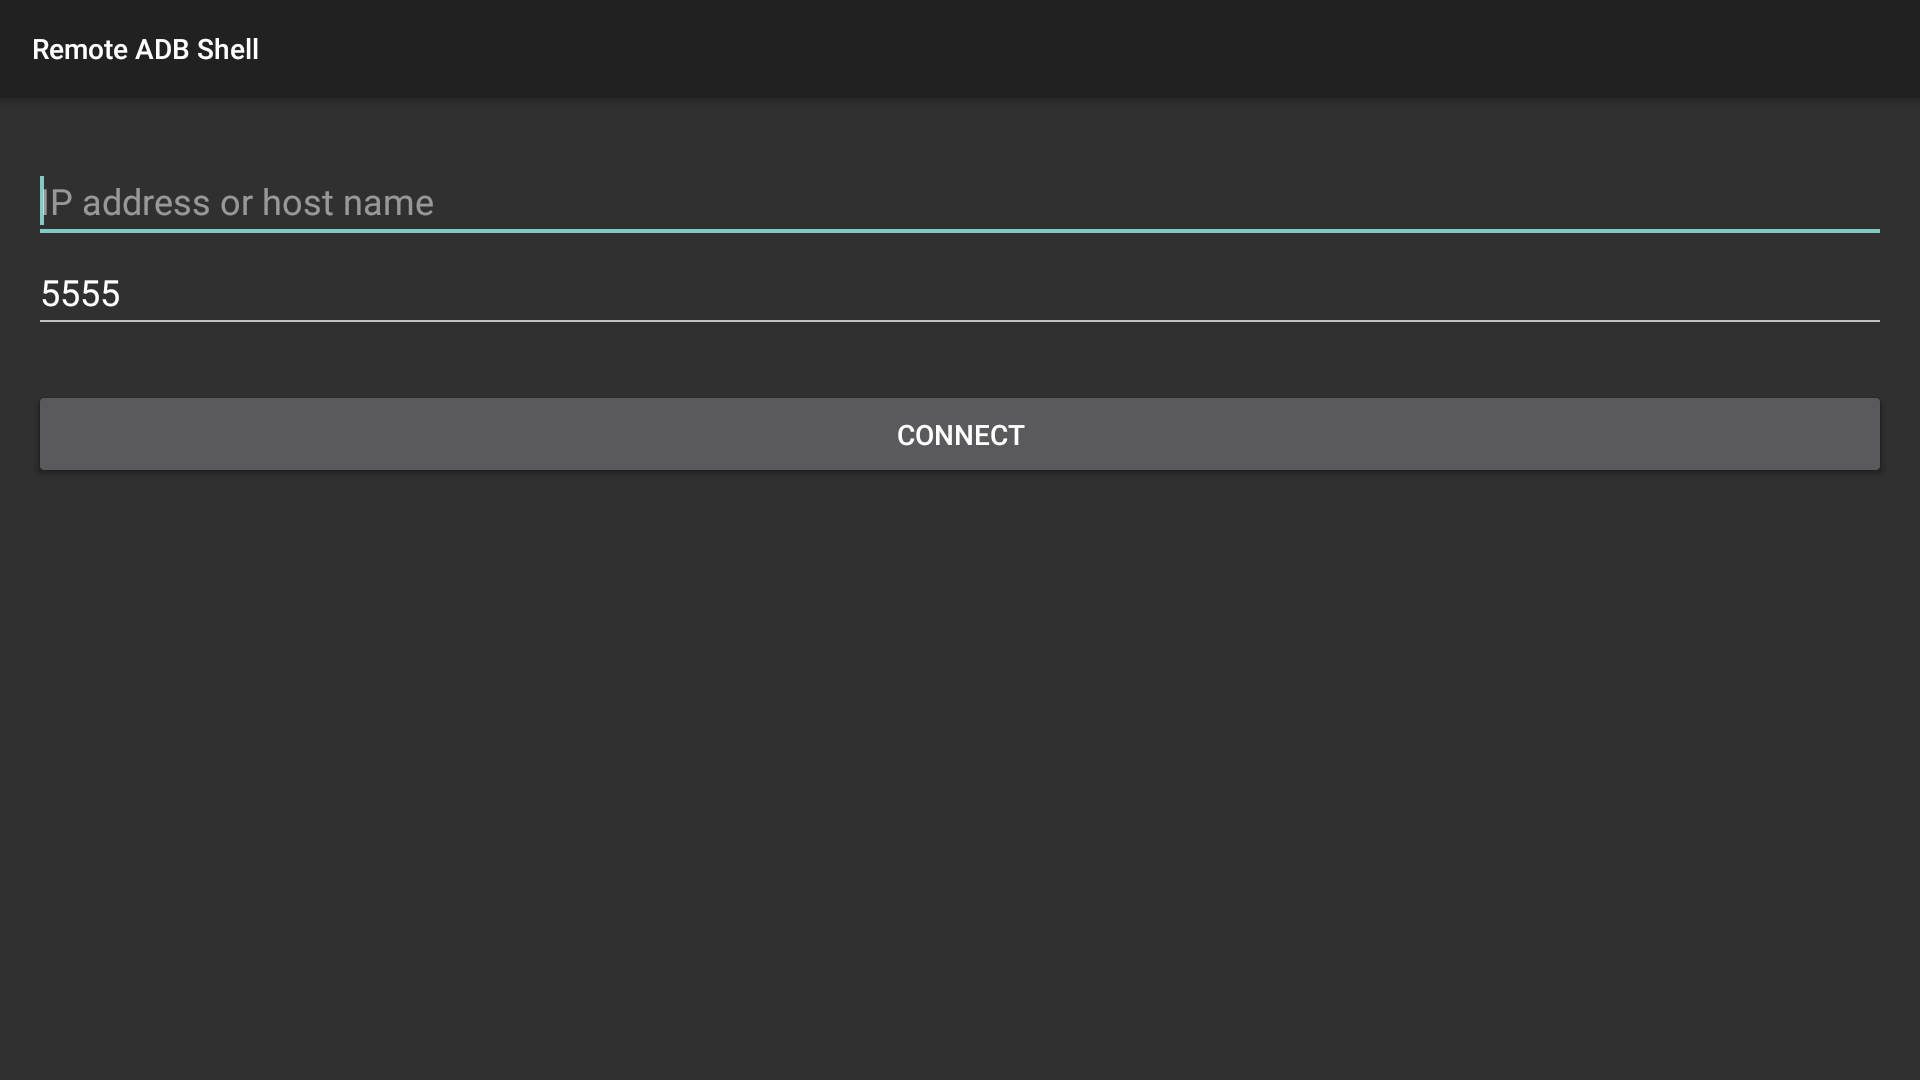Click the app bar at the top
This screenshot has height=1080, width=1920.
[x=960, y=49]
